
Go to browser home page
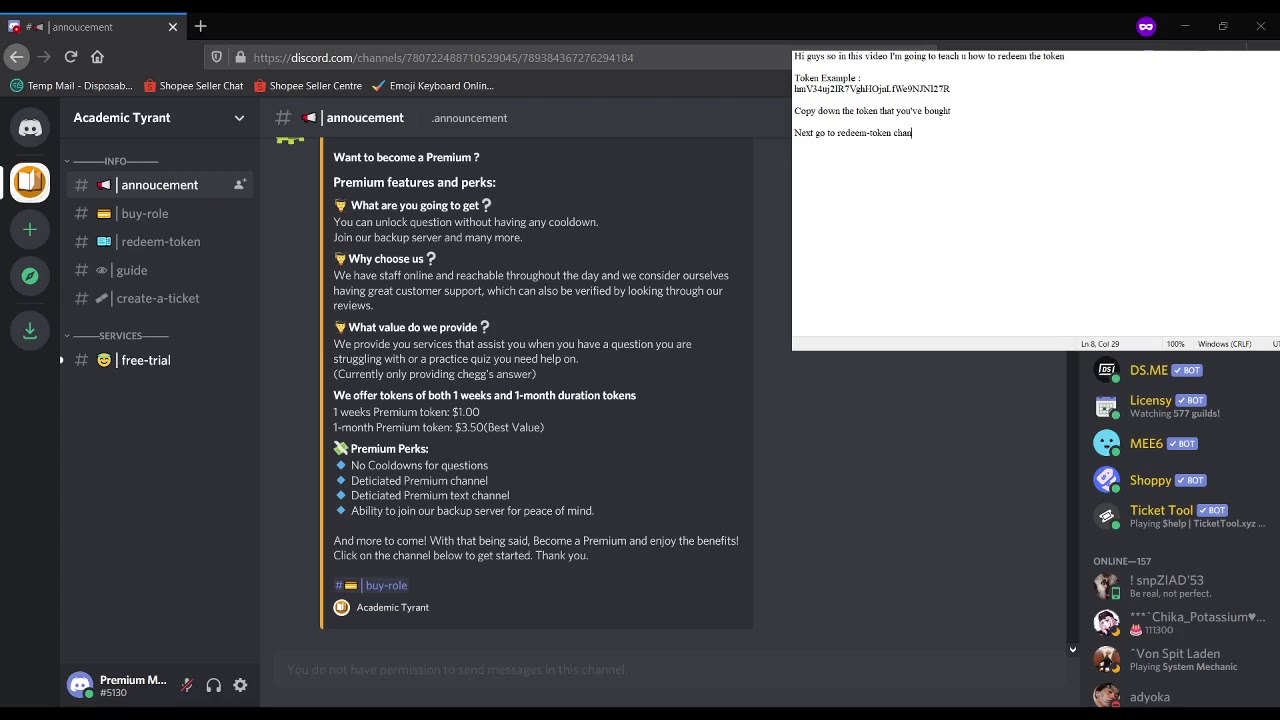[97, 57]
